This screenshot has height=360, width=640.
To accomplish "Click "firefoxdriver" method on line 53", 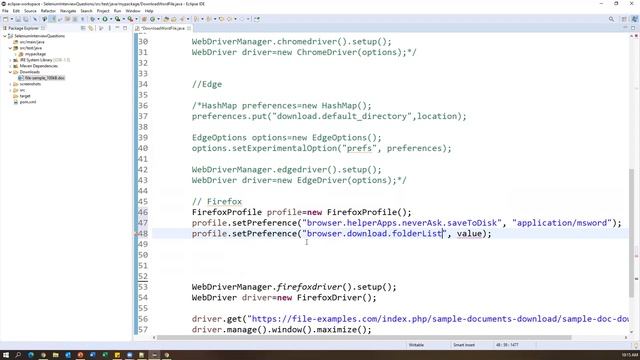I will click(310, 287).
